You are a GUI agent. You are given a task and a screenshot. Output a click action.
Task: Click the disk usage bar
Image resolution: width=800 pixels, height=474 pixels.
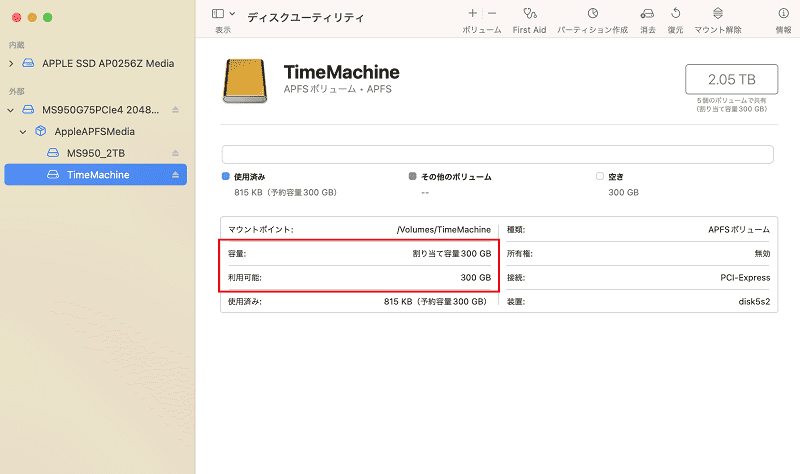(x=497, y=155)
